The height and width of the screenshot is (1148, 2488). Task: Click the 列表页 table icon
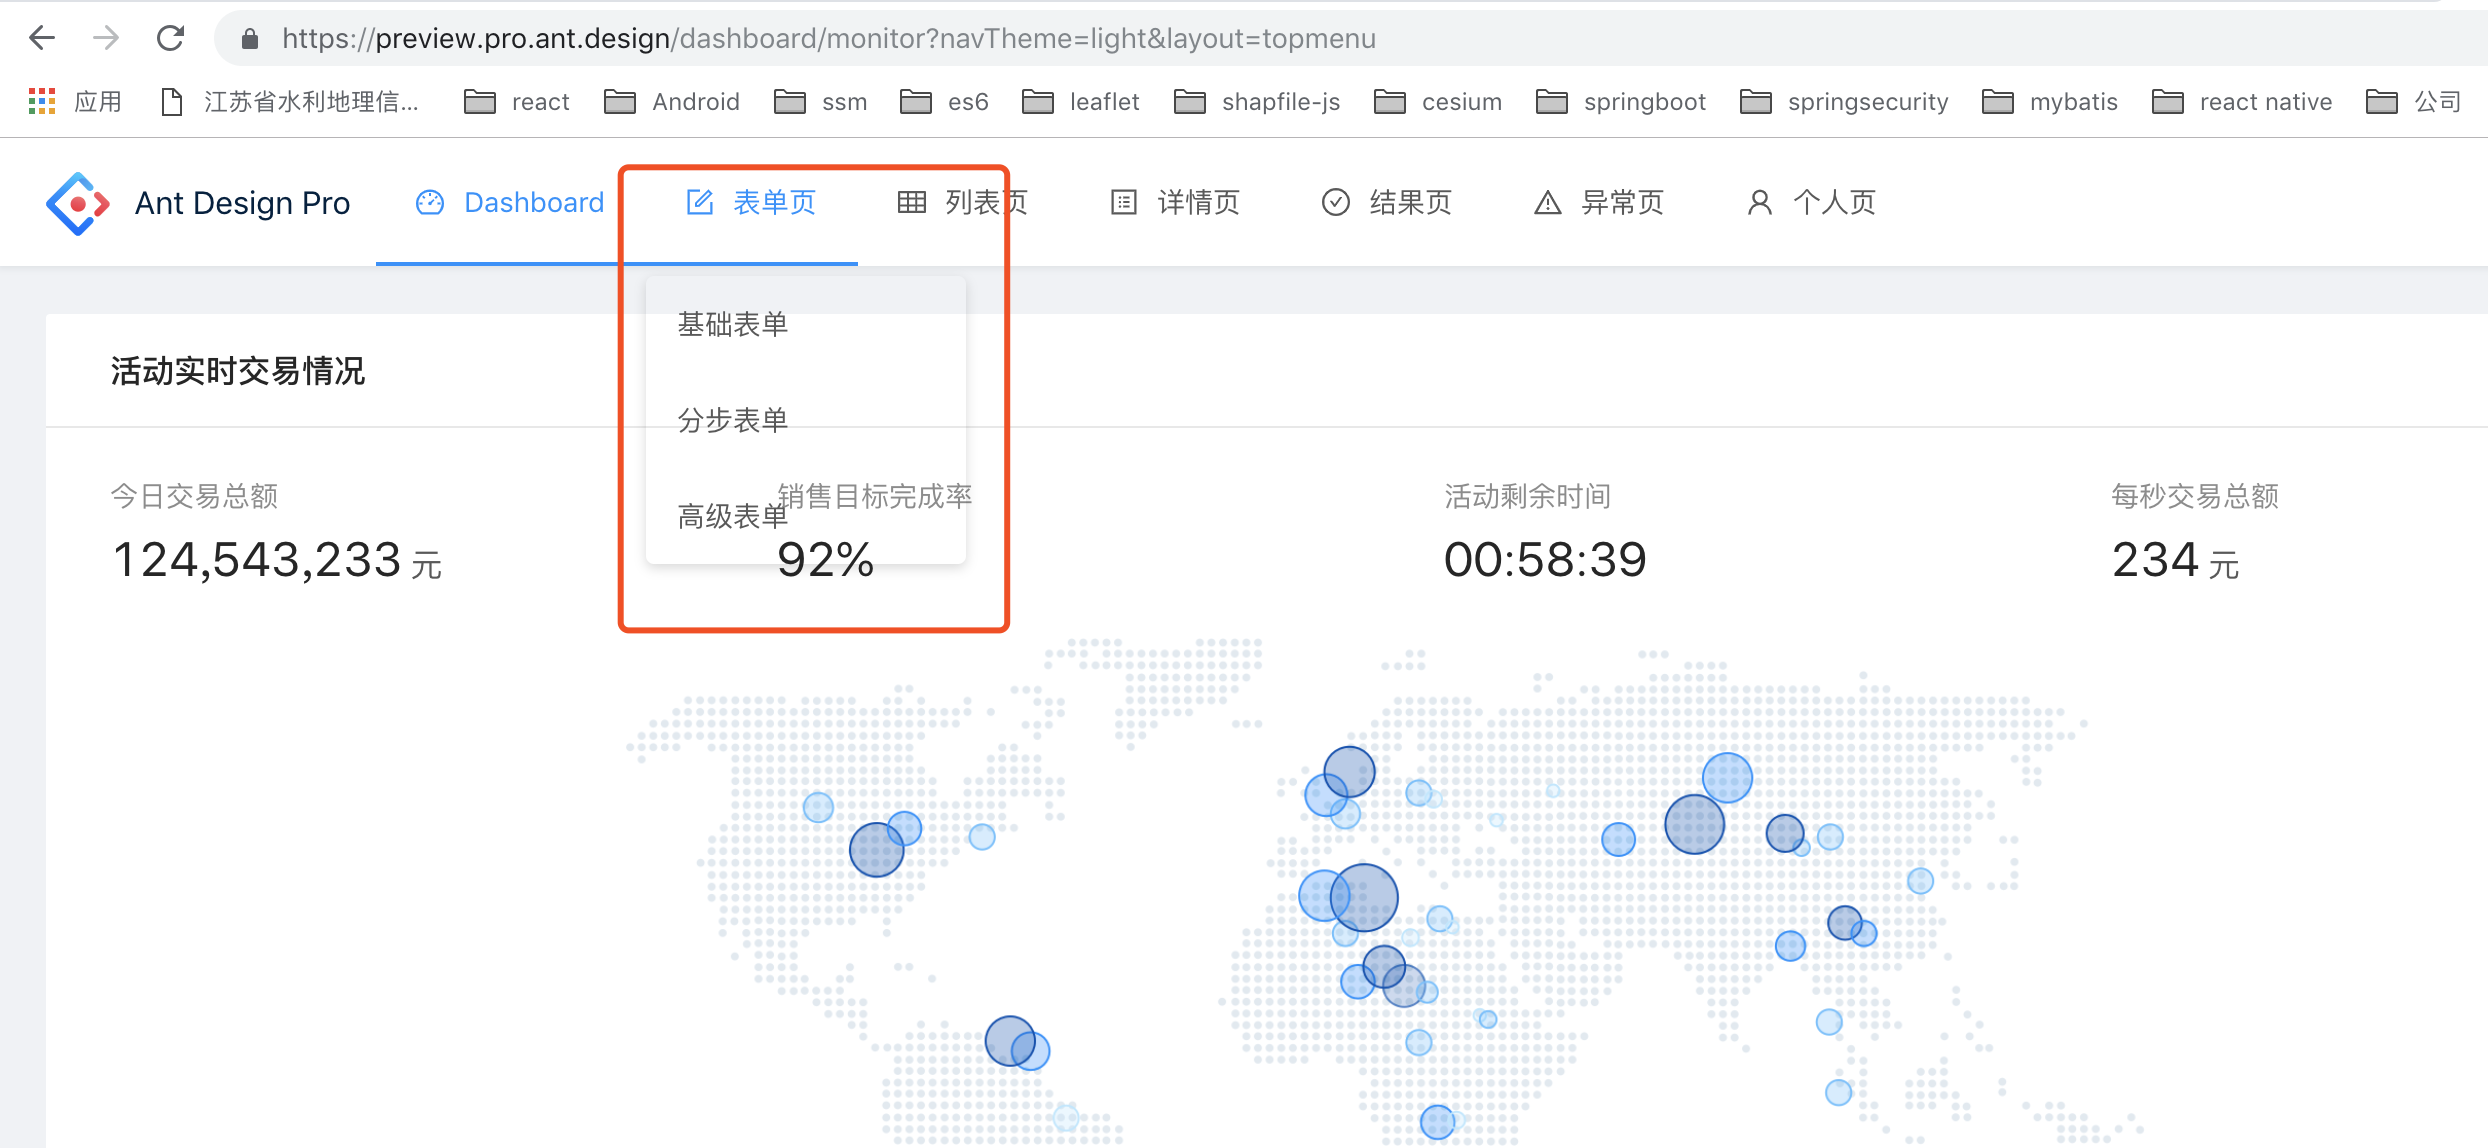tap(912, 202)
